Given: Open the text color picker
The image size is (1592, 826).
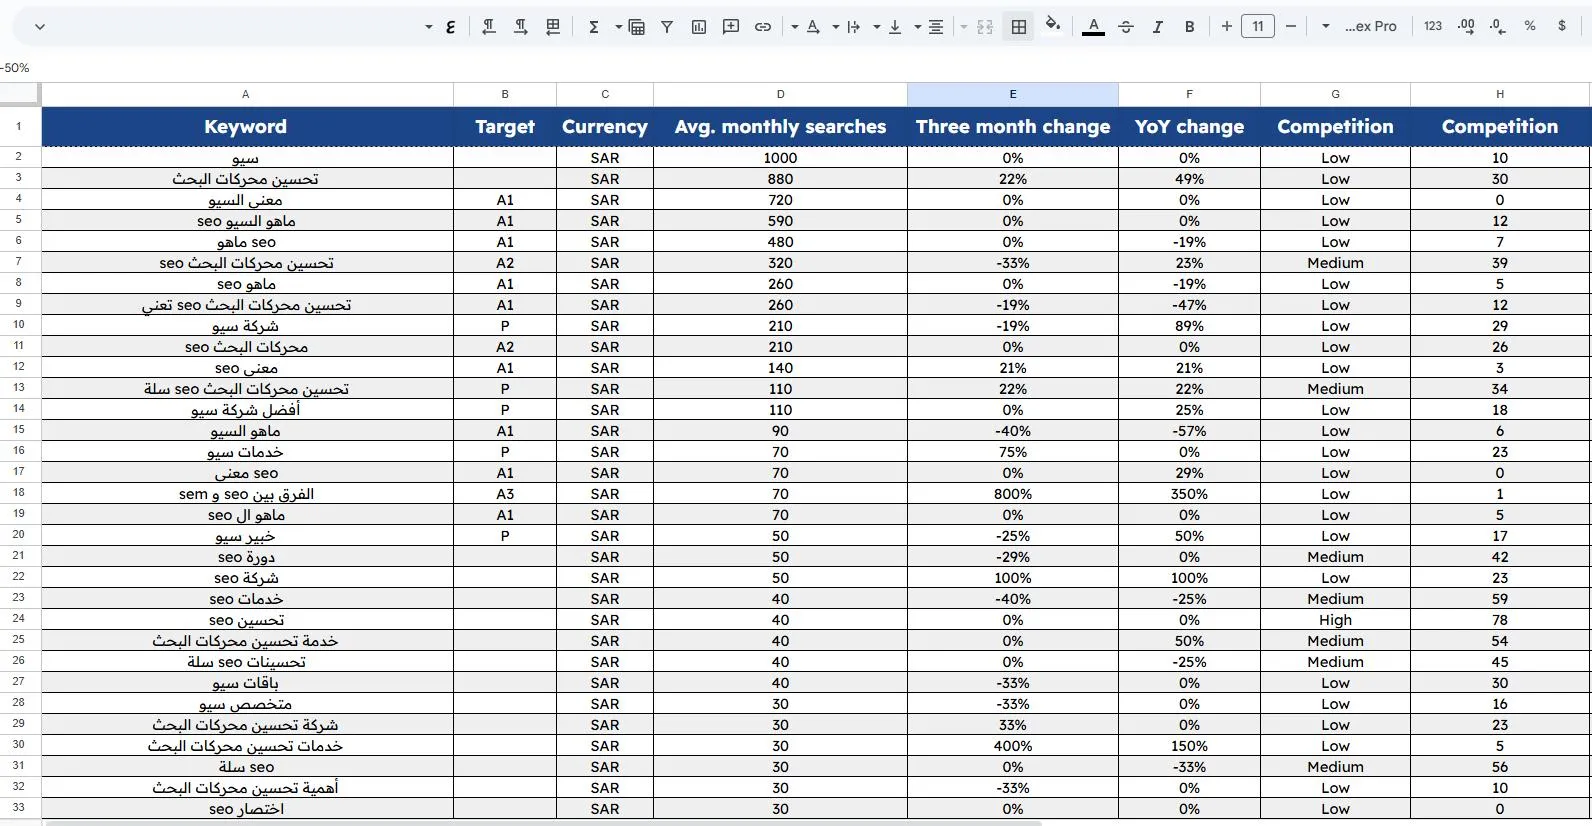Looking at the screenshot, I should [1093, 27].
